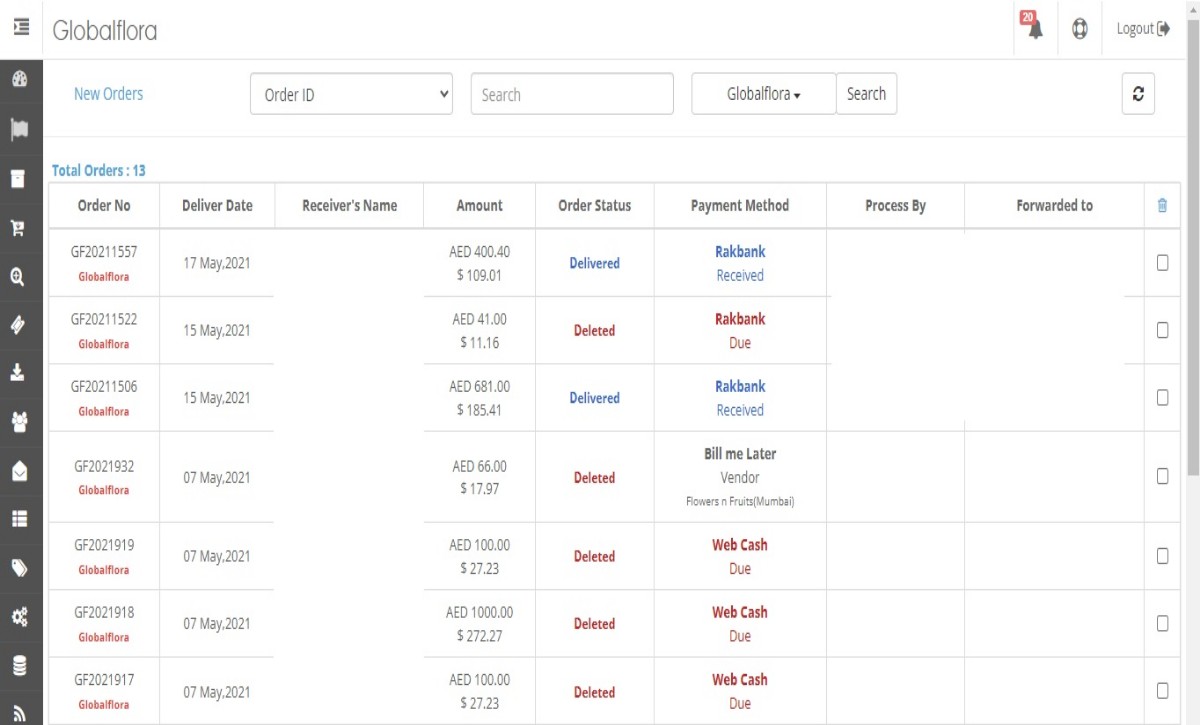The width and height of the screenshot is (1200, 725).
Task: Click amount AED 681.00
Action: 479,386
